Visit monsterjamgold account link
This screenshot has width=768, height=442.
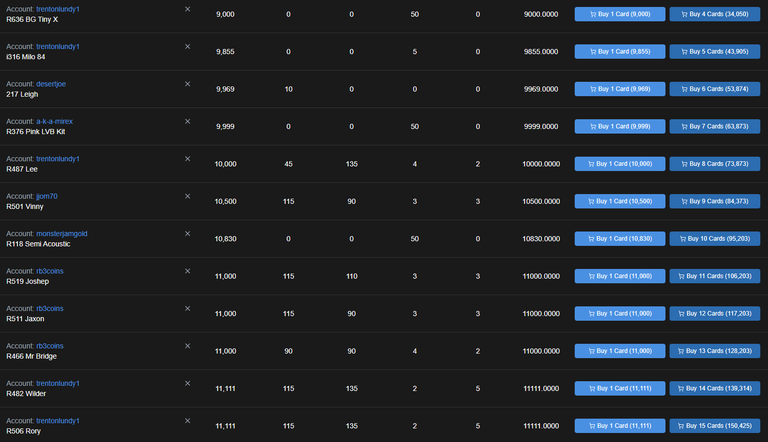62,233
